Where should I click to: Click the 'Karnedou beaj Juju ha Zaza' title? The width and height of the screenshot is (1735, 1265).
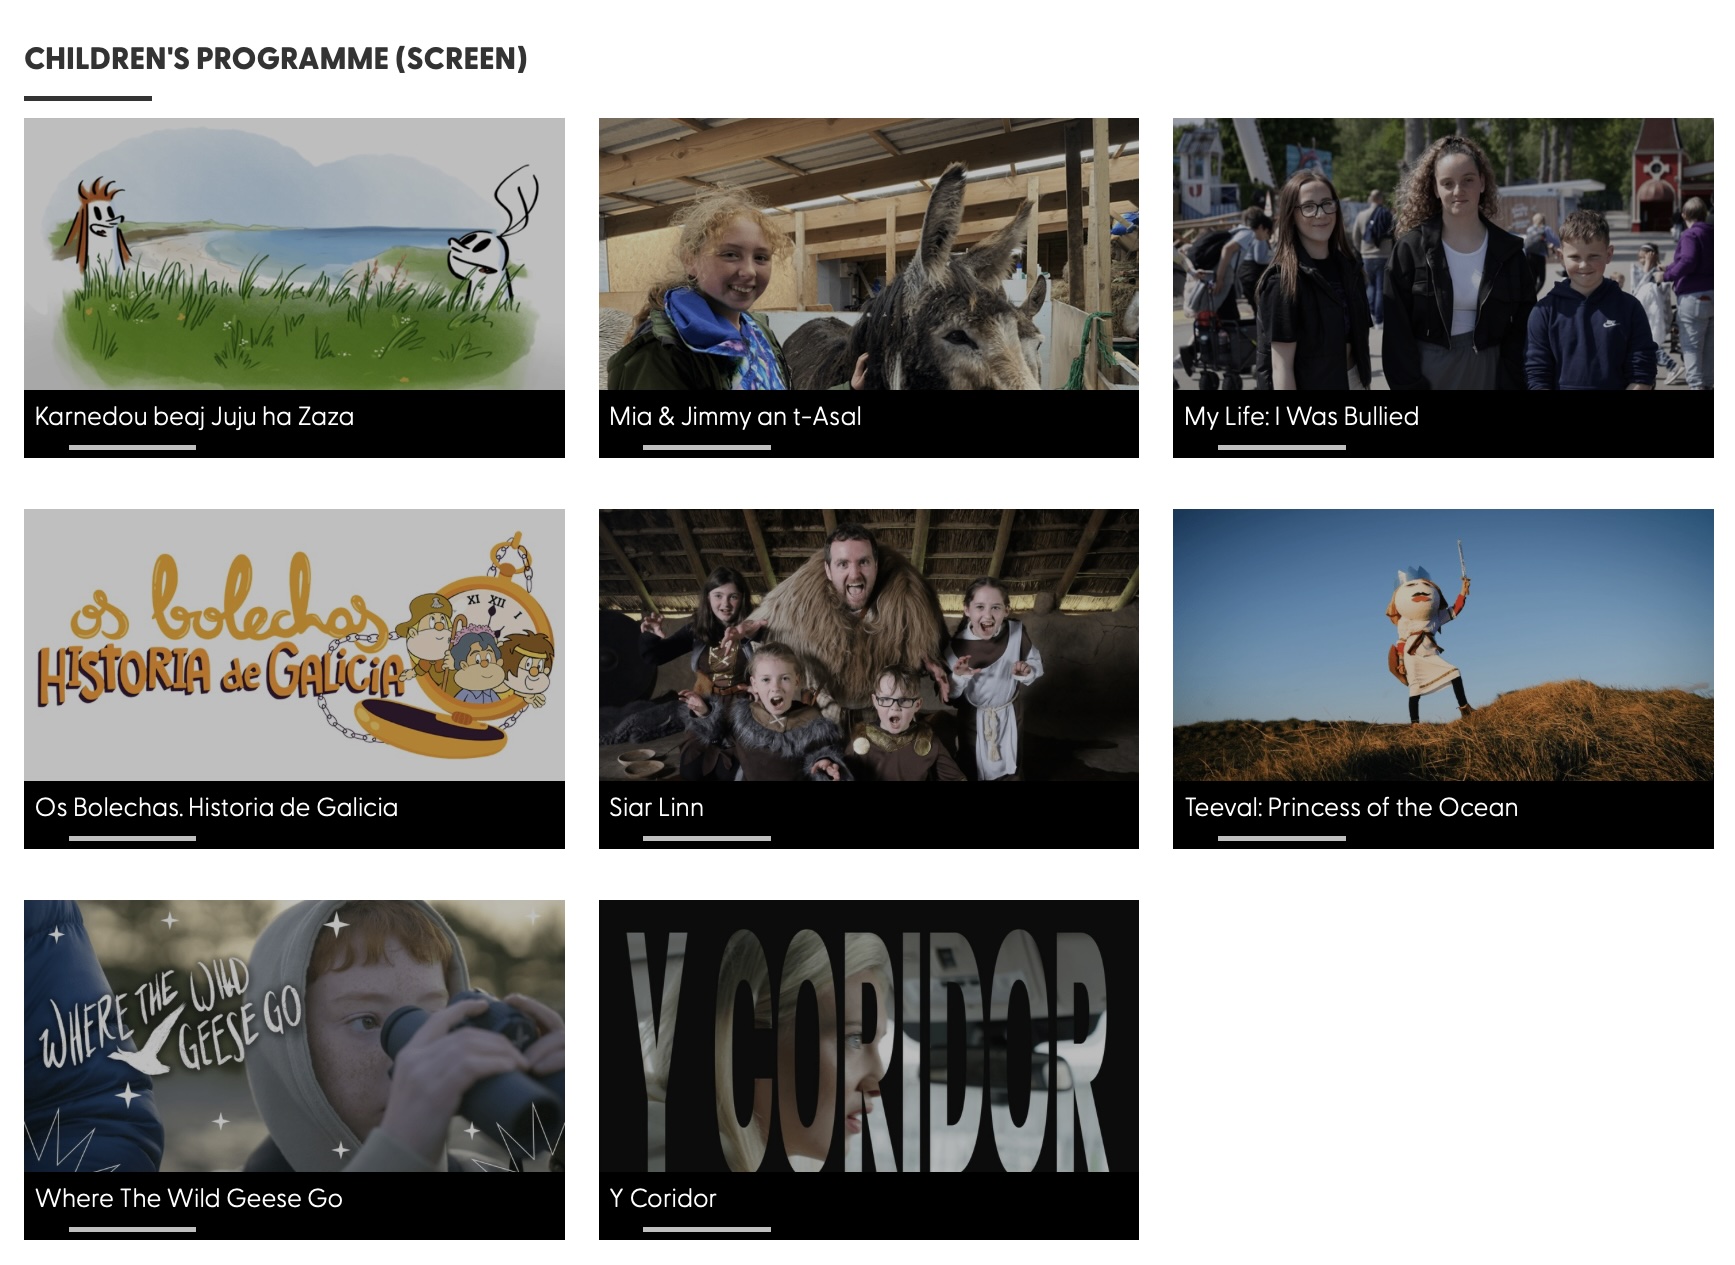pyautogui.click(x=194, y=416)
